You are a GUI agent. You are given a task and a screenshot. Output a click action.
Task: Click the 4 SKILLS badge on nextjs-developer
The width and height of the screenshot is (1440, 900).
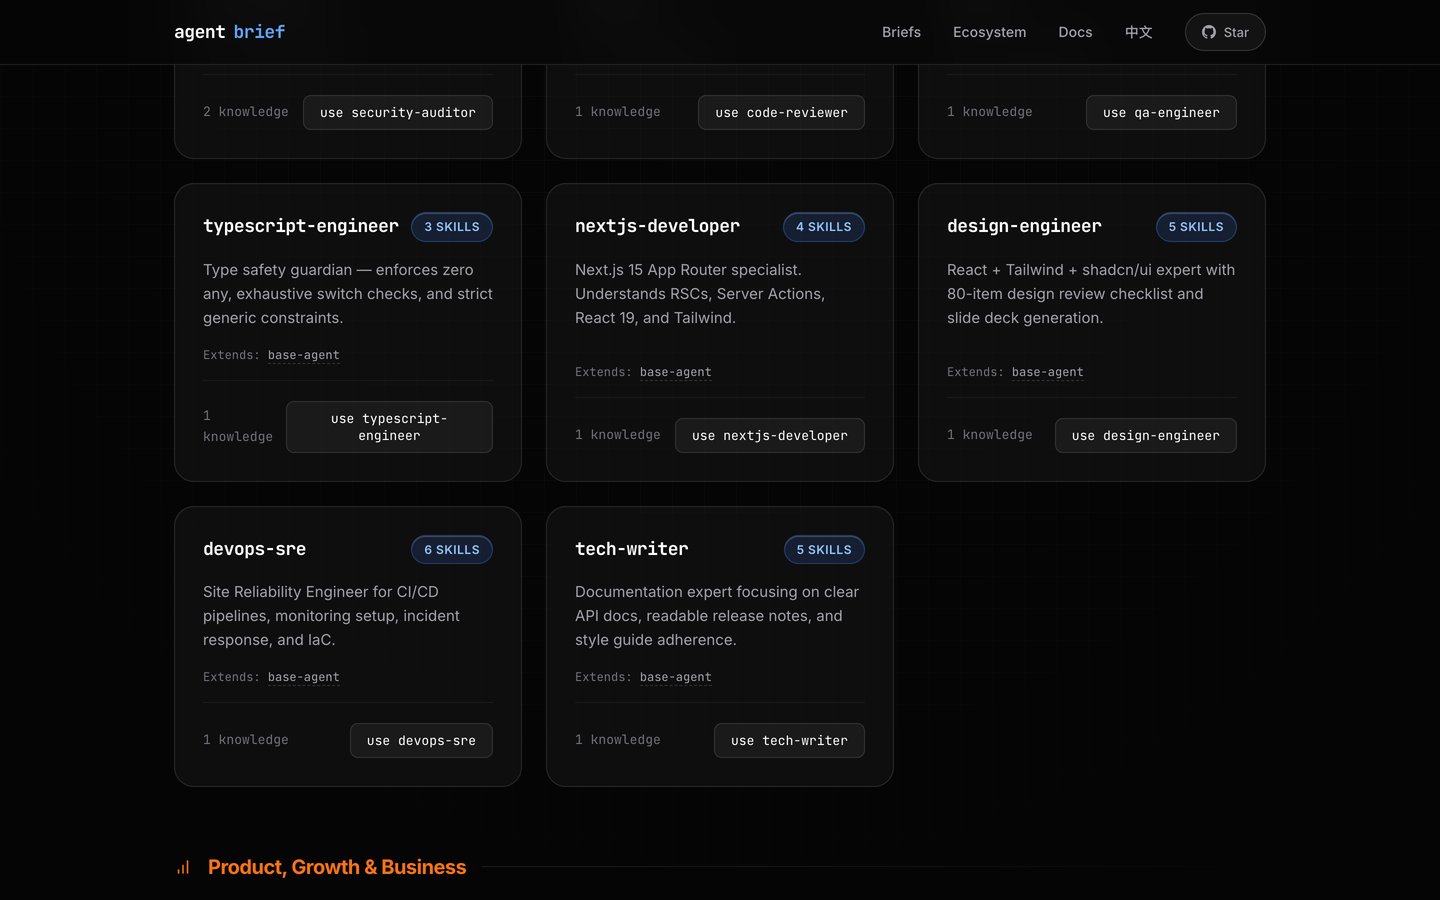click(x=824, y=227)
